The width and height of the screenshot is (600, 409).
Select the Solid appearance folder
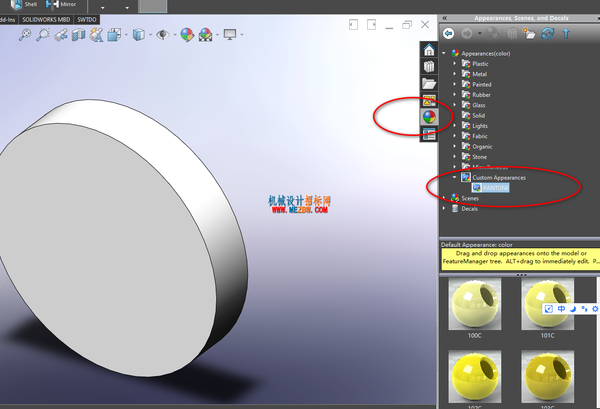coord(473,115)
